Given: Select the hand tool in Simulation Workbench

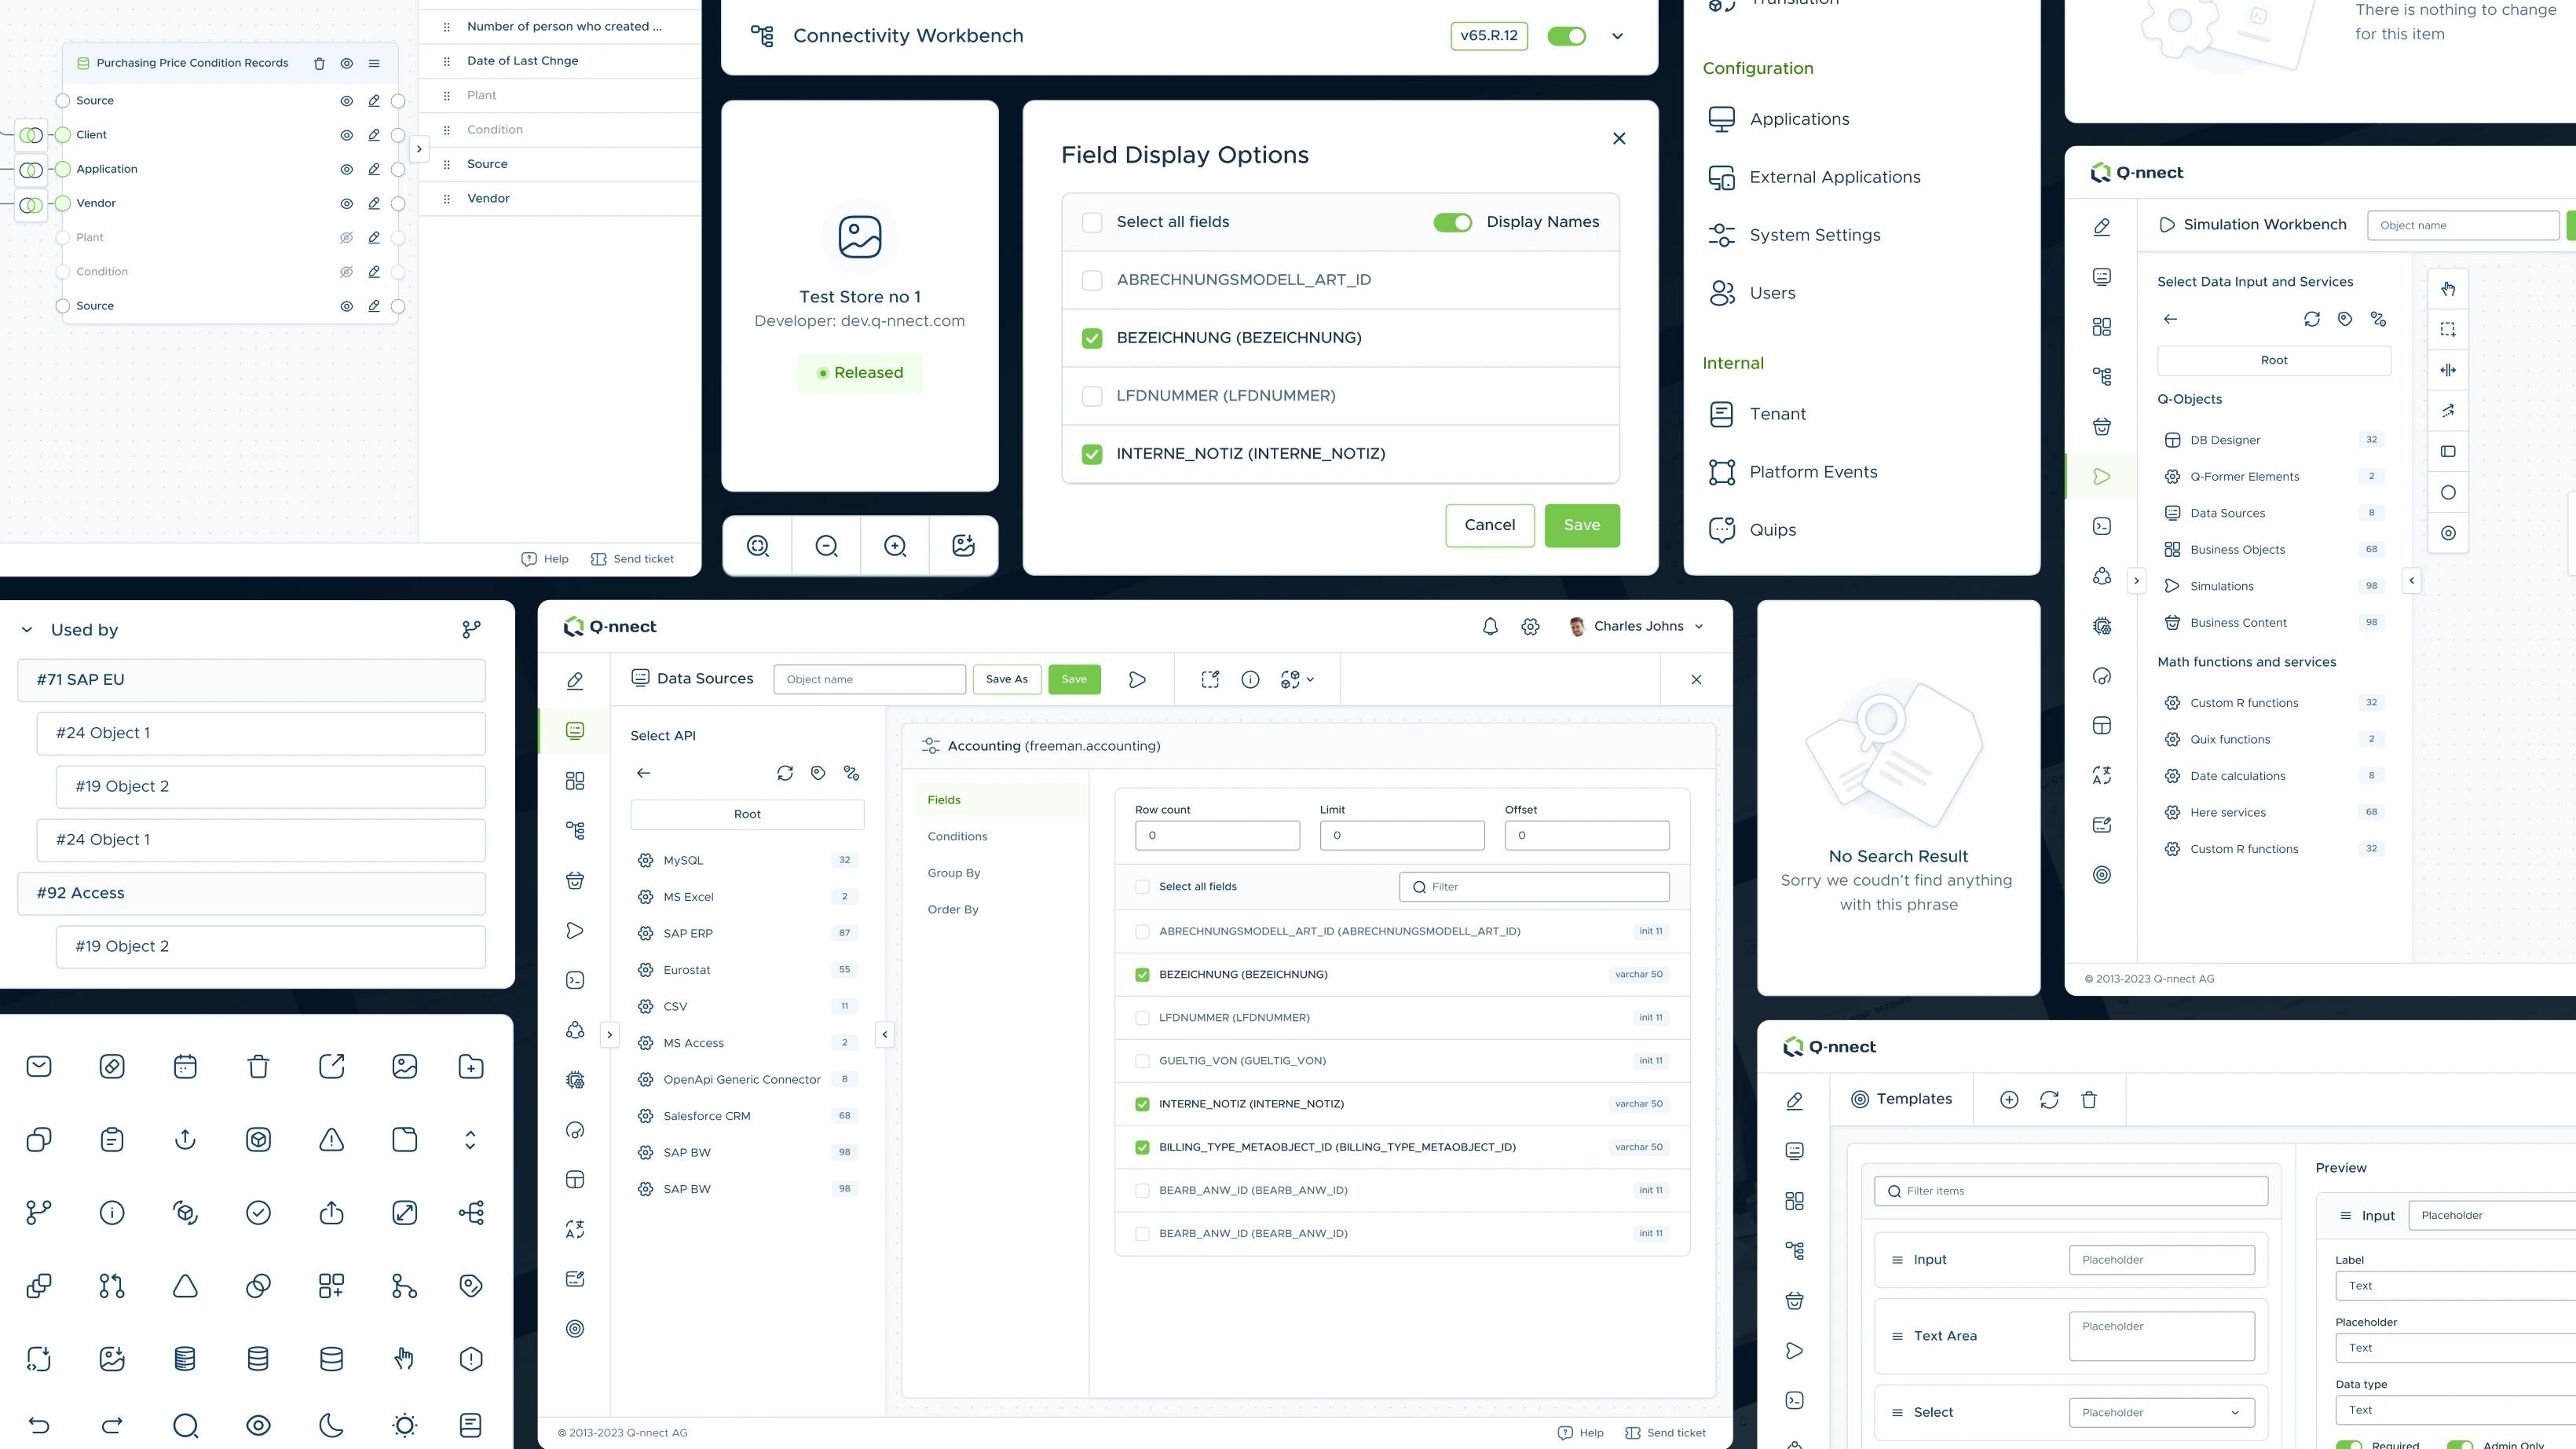Looking at the screenshot, I should click(x=2448, y=289).
